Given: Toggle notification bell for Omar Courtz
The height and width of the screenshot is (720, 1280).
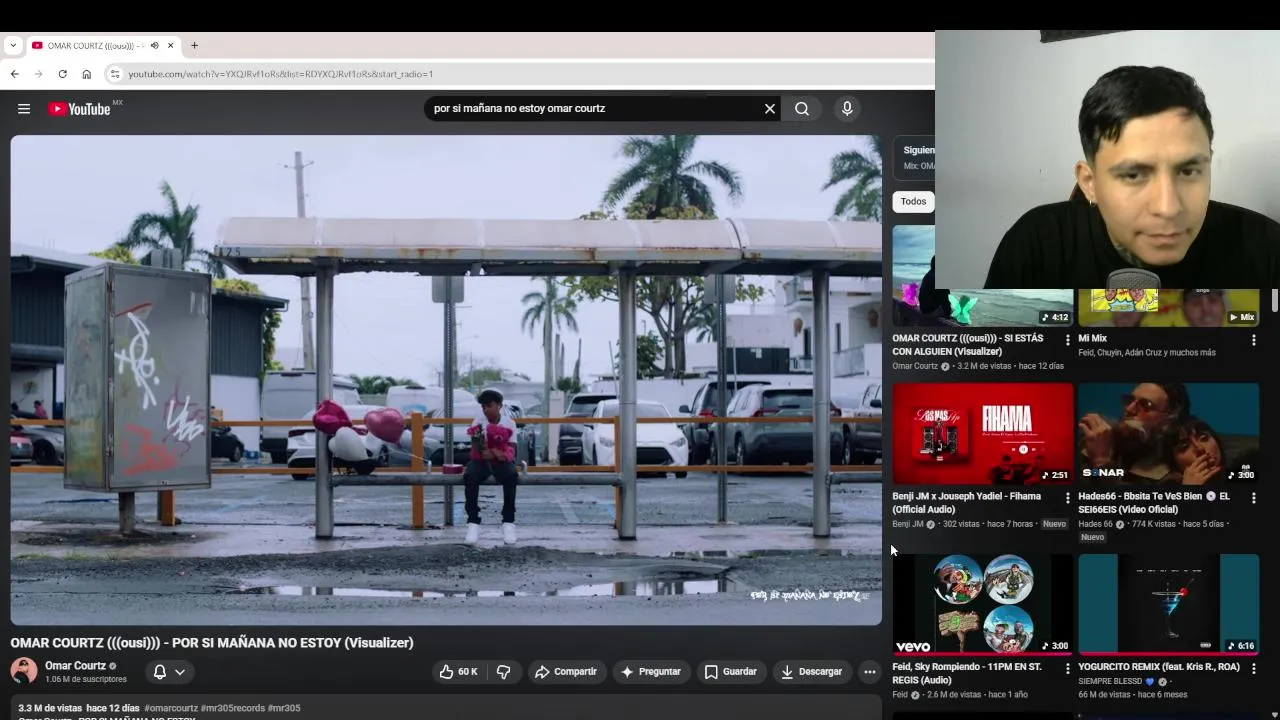Looking at the screenshot, I should click(x=159, y=672).
